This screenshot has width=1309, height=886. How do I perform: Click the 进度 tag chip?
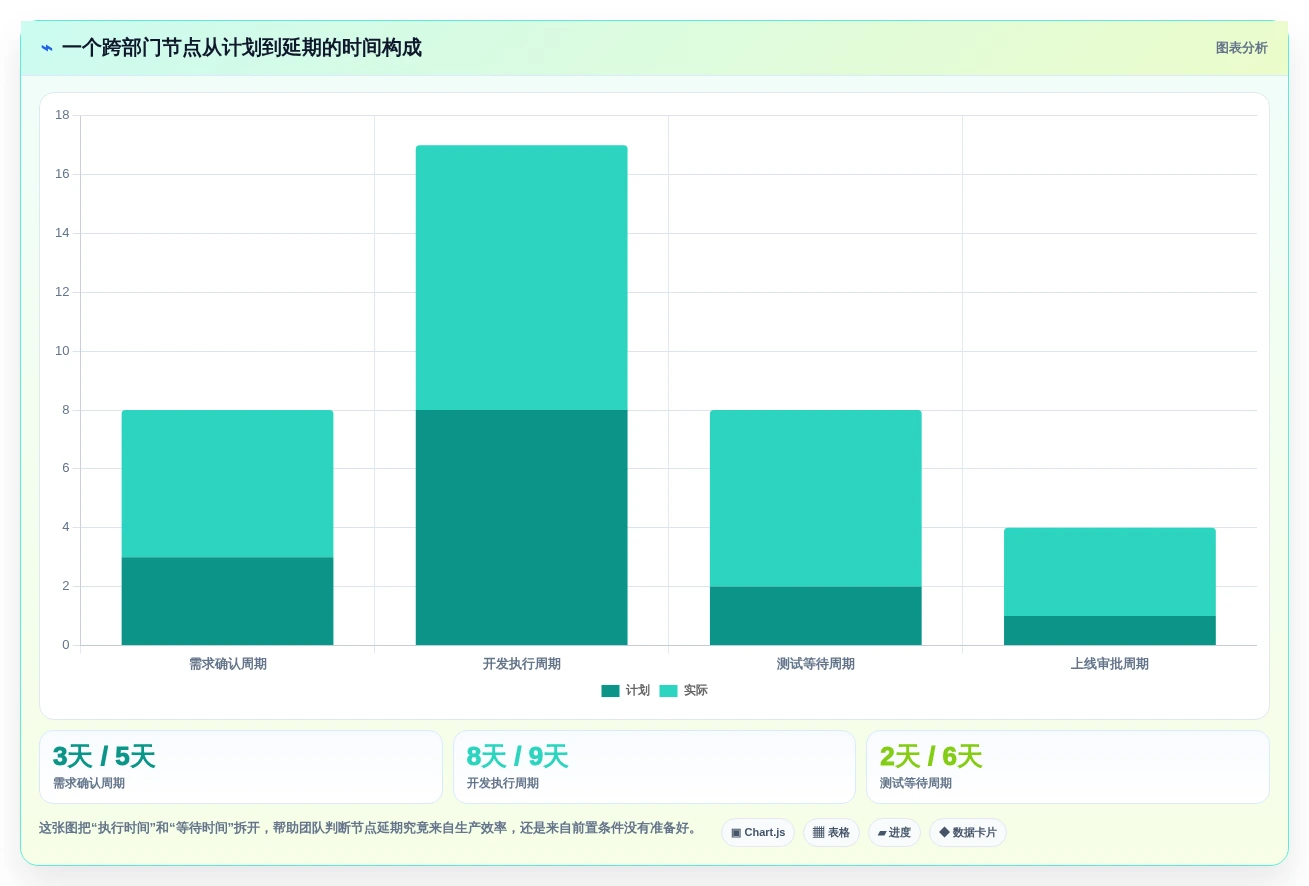[894, 832]
